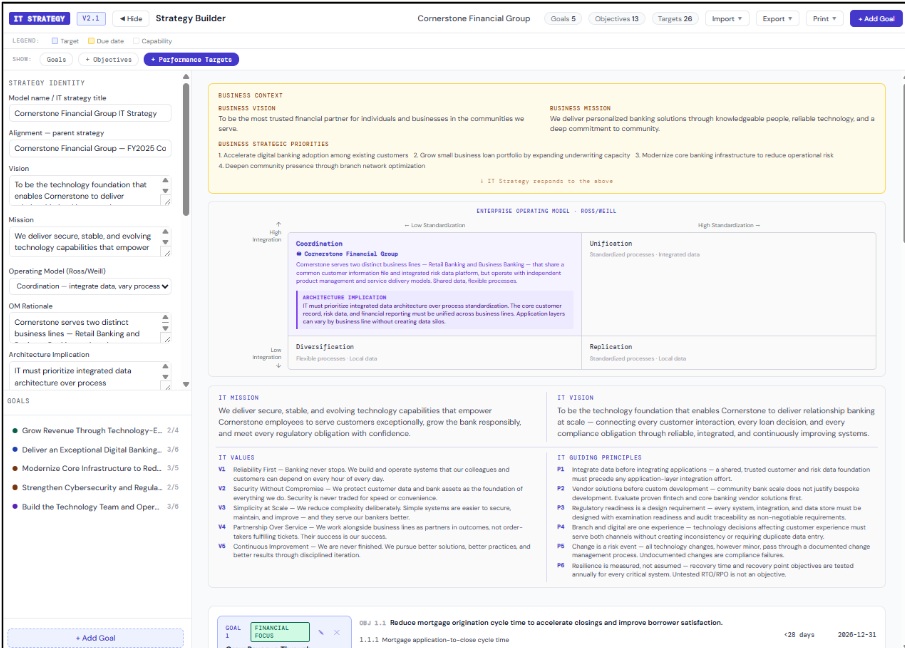
Task: Click the Strategy Identity panel scroll-up arrow
Action: tap(186, 76)
